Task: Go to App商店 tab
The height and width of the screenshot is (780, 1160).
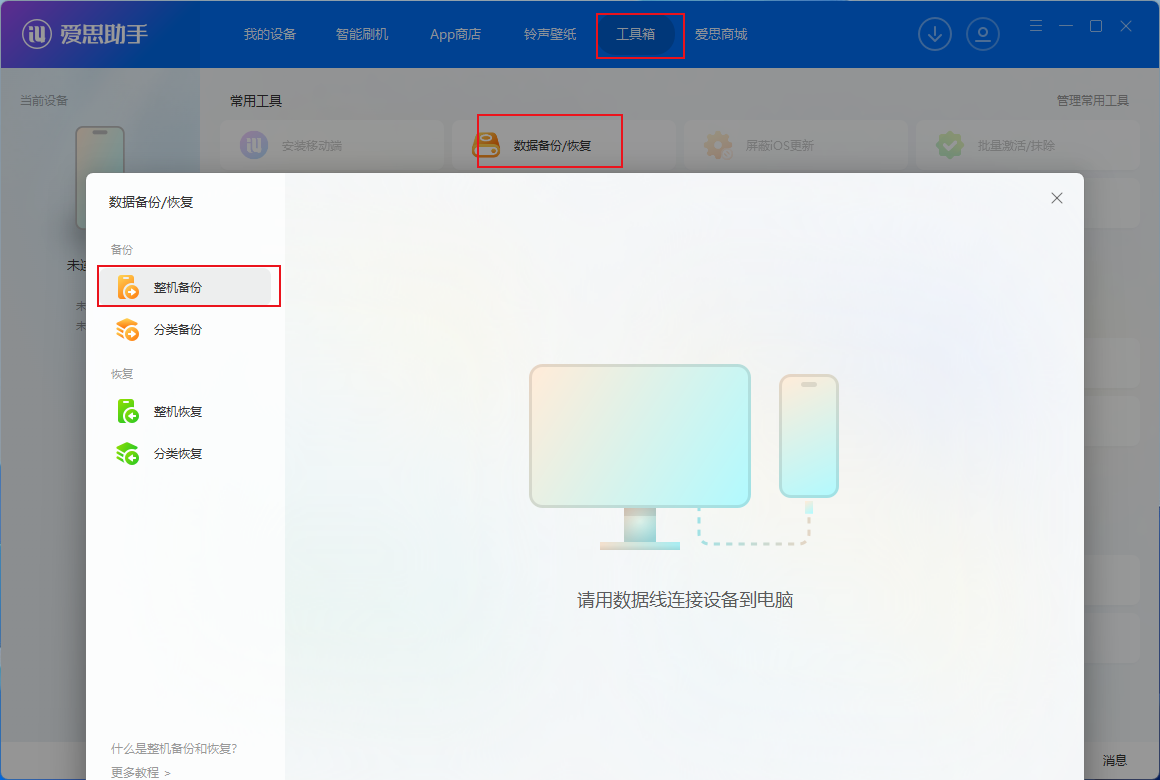Action: [455, 34]
